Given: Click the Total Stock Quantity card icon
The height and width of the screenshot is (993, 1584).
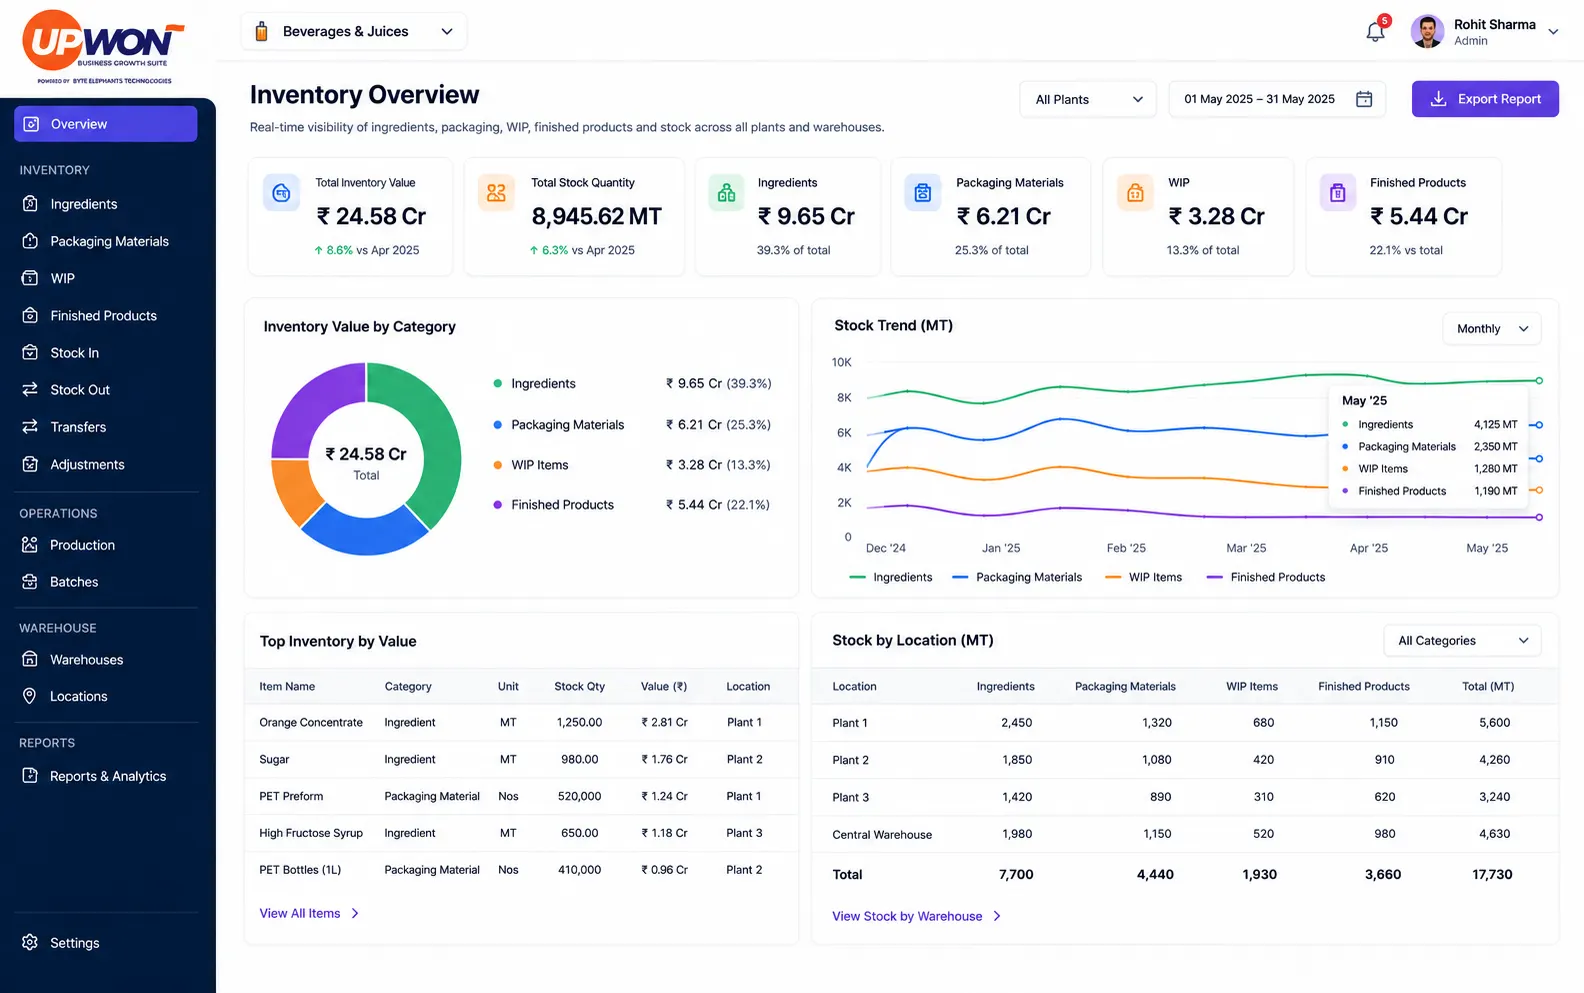Looking at the screenshot, I should 496,193.
